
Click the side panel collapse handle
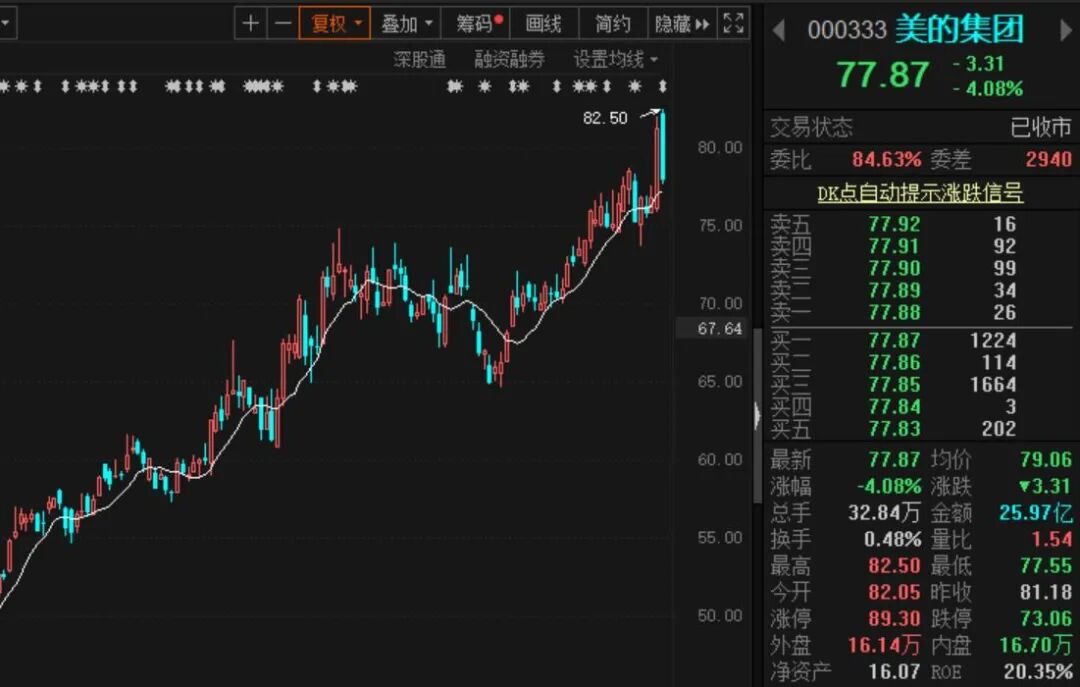[x=757, y=416]
